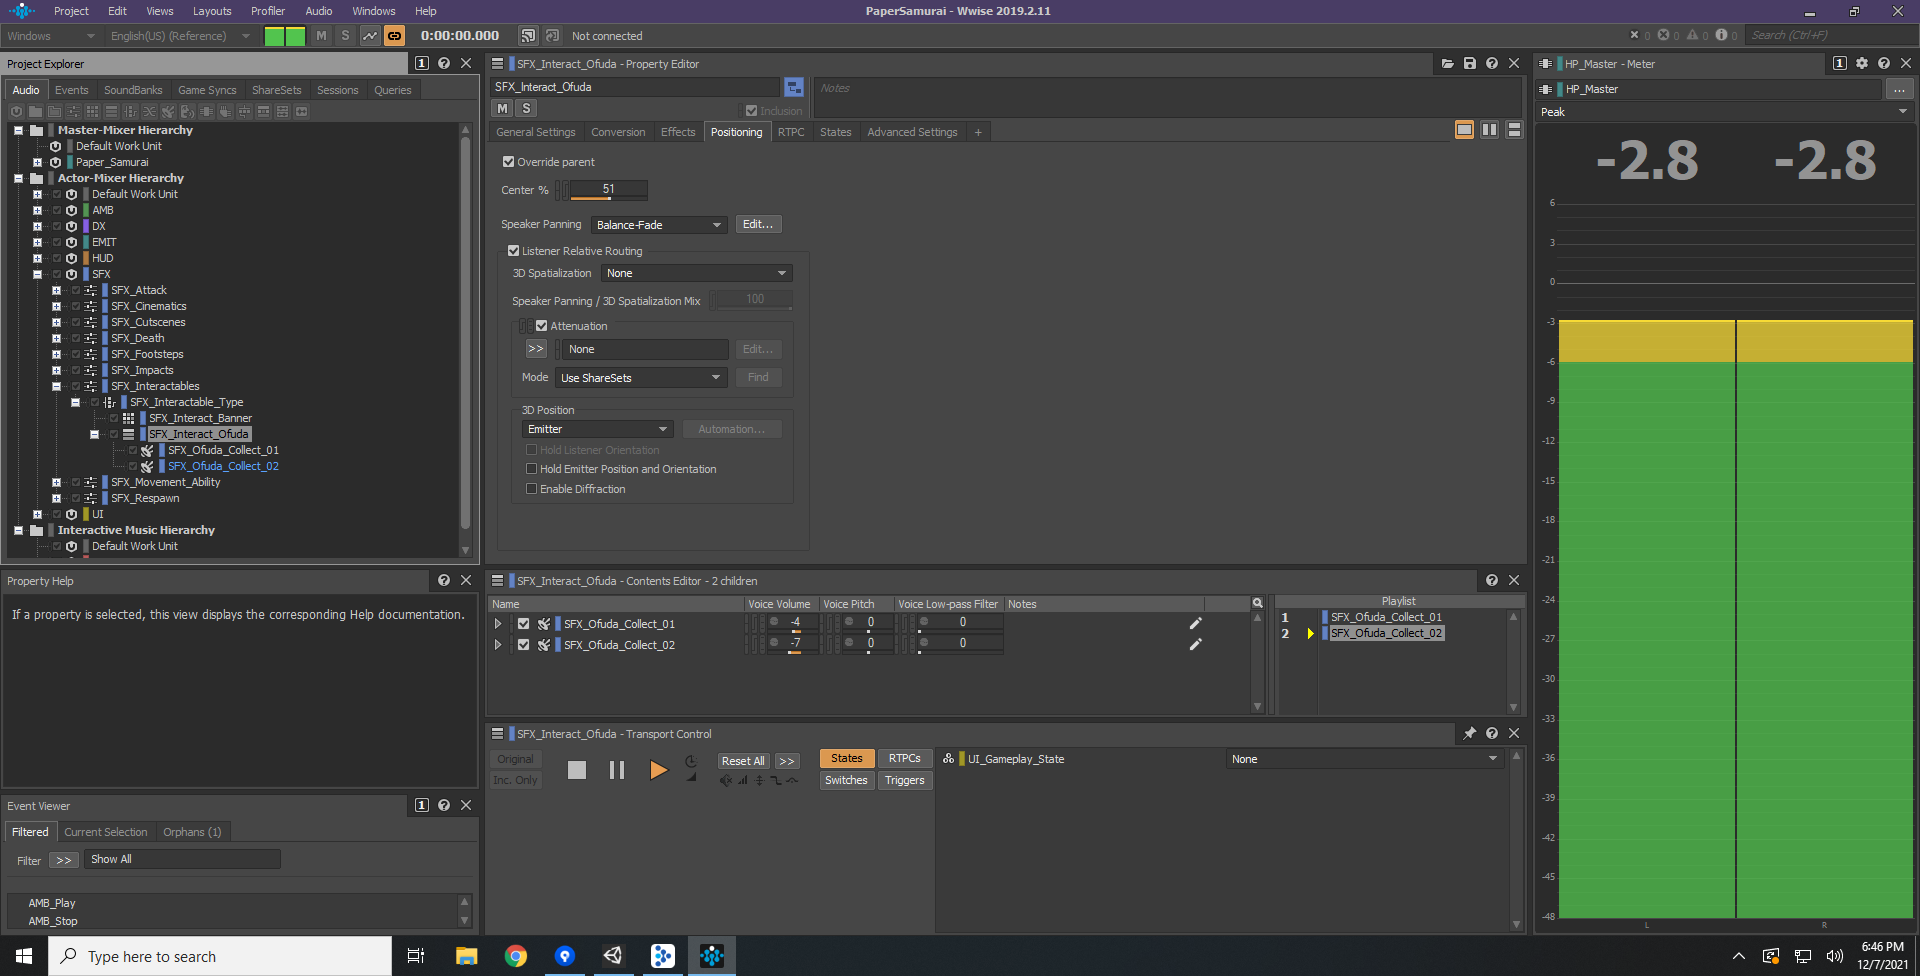Click the Switches button
Image resolution: width=1920 pixels, height=976 pixels.
tap(847, 780)
